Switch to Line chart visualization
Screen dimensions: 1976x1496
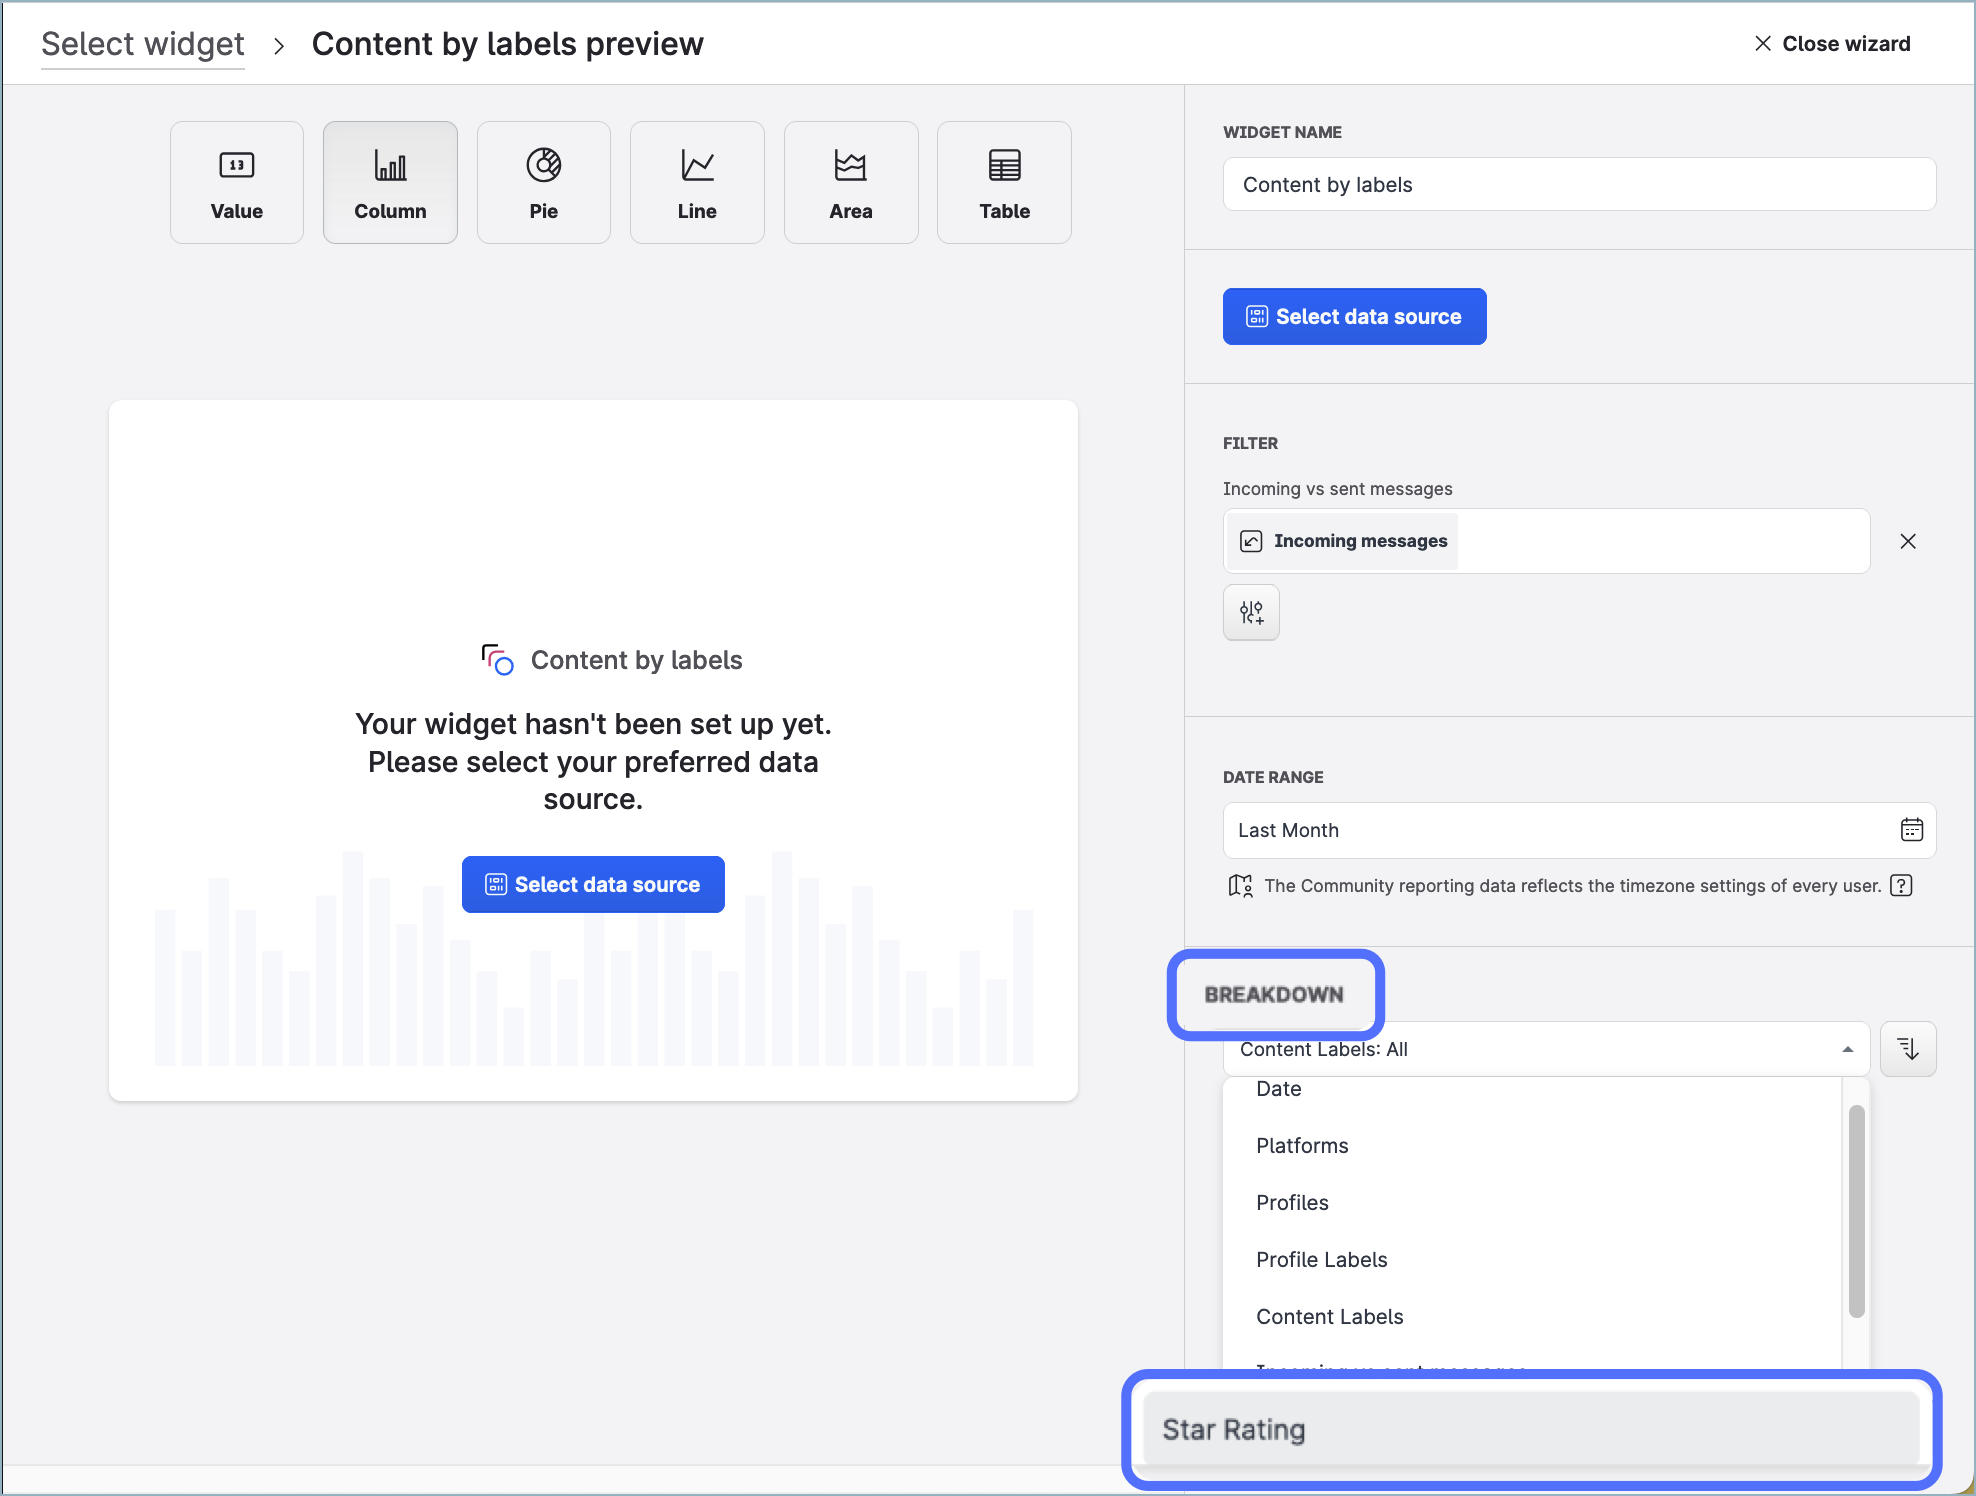(697, 183)
